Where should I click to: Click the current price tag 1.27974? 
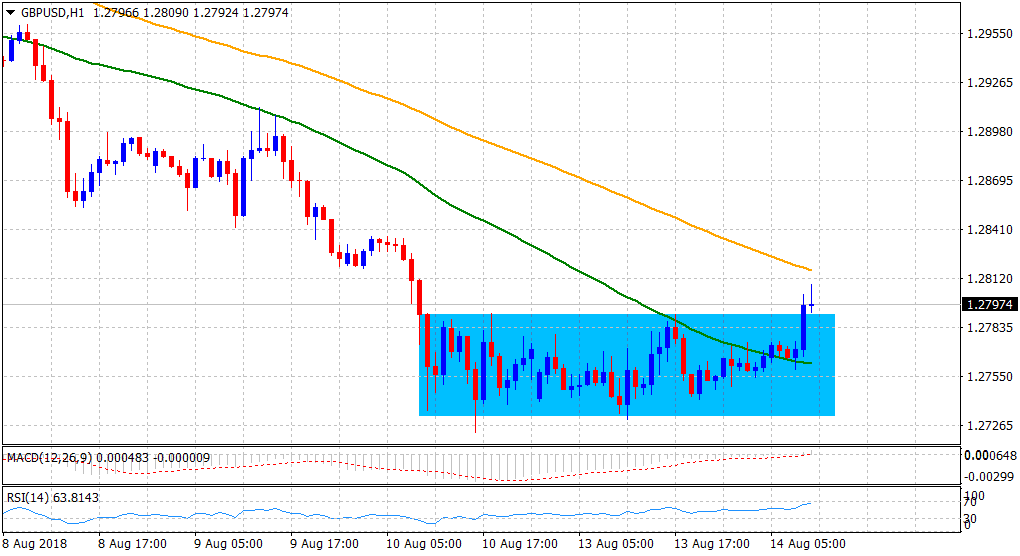pos(988,305)
